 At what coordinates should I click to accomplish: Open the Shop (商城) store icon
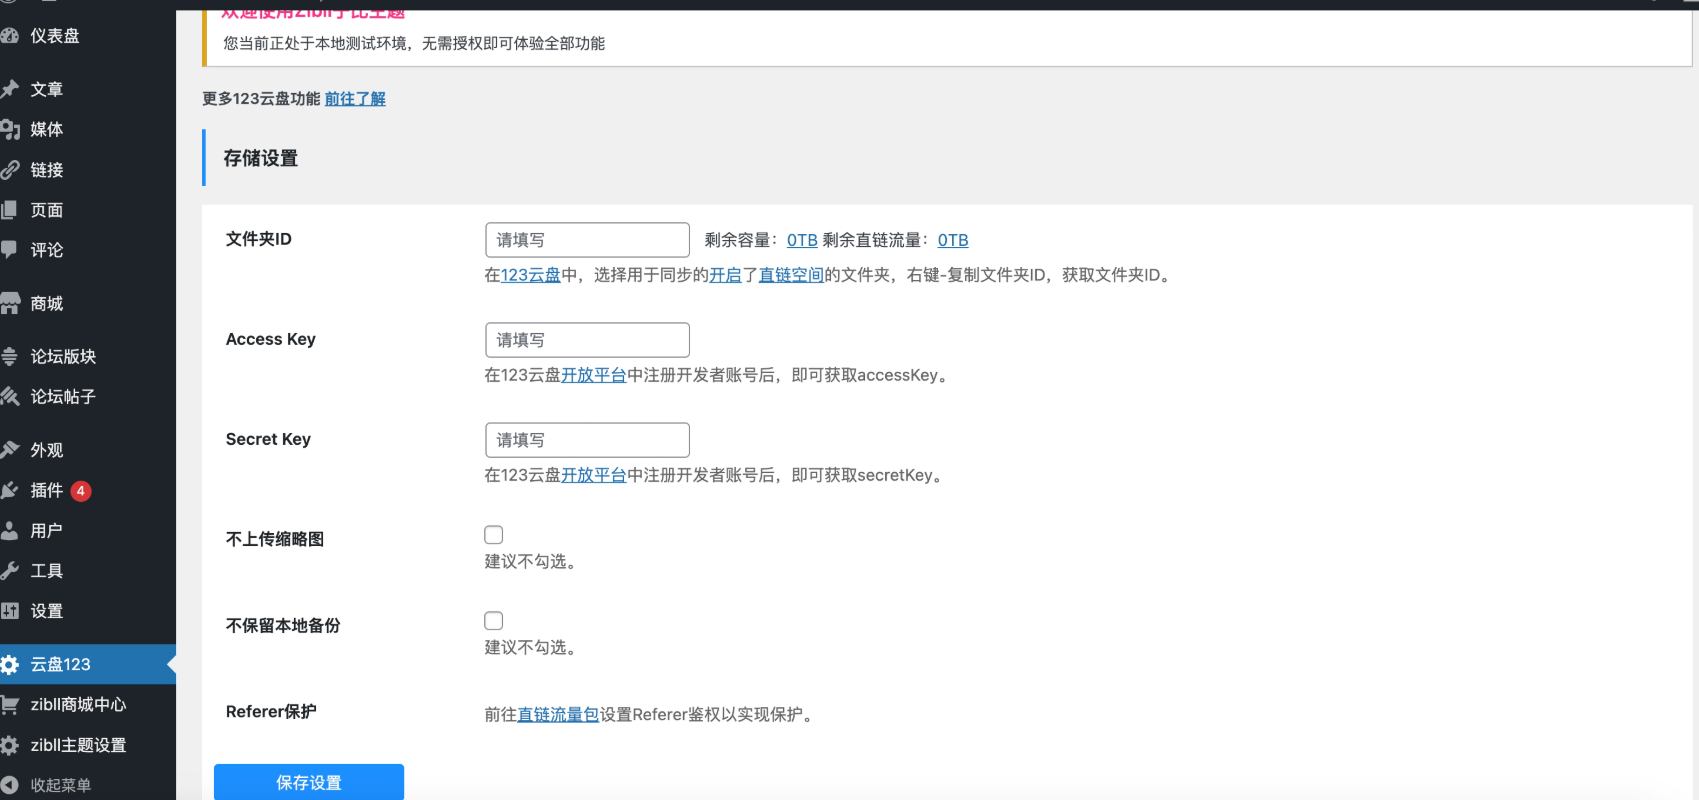coord(10,303)
